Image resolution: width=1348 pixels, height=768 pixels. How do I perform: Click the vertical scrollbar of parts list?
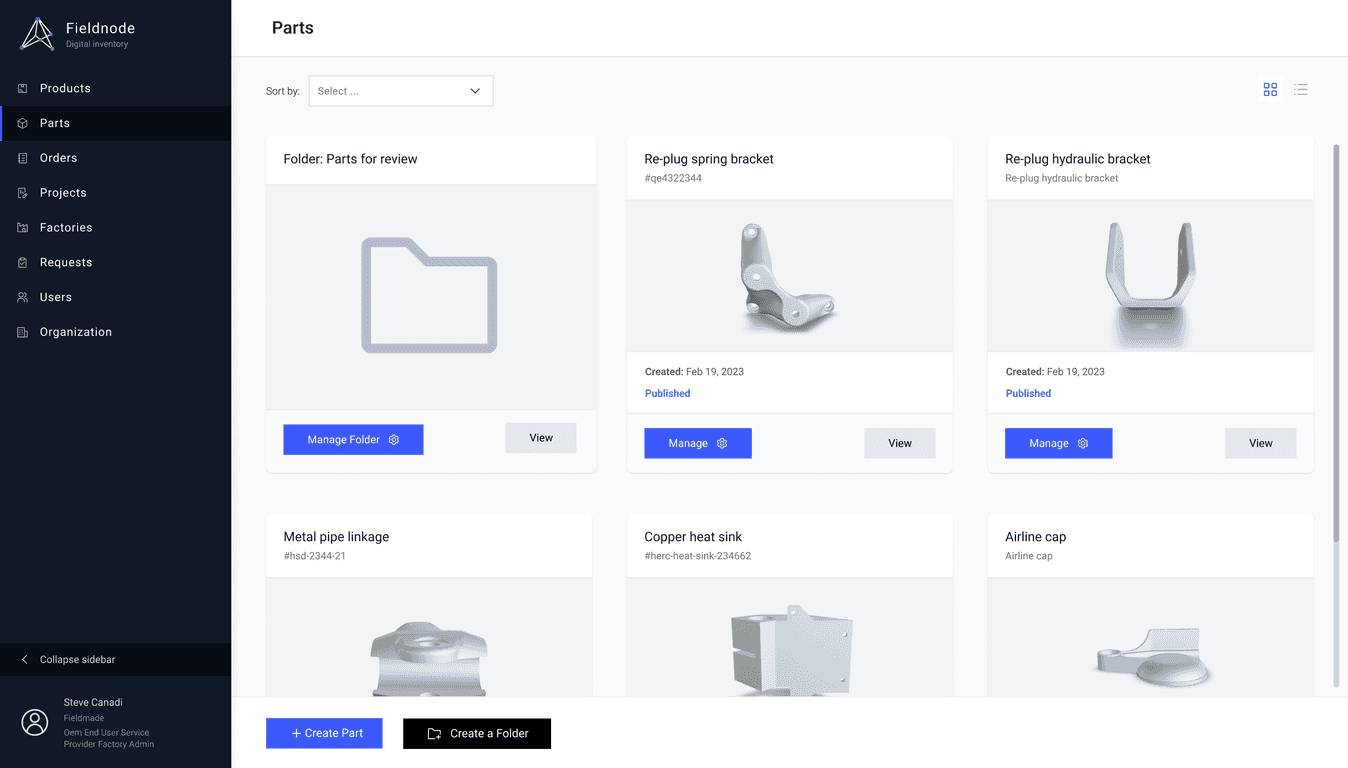coord(1336,340)
